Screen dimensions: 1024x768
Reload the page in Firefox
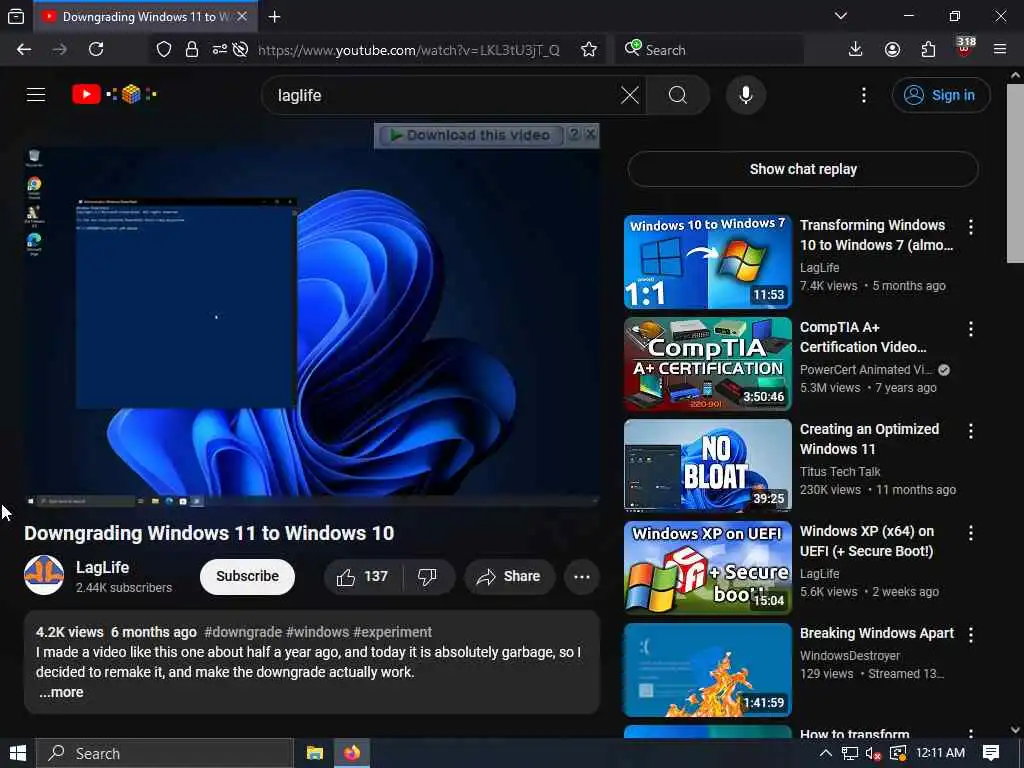[96, 50]
